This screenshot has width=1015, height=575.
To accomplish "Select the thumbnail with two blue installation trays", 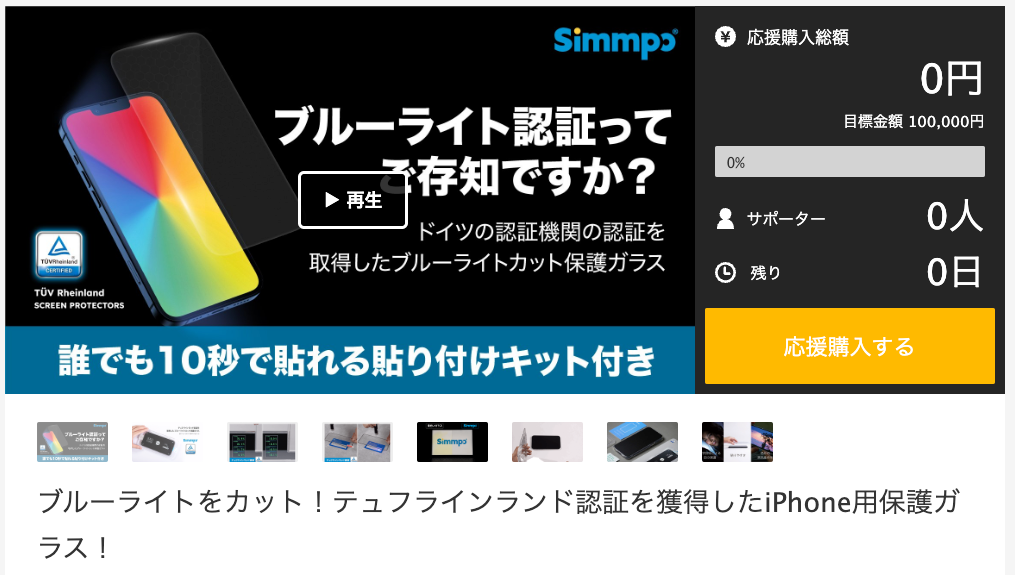I will pyautogui.click(x=357, y=442).
